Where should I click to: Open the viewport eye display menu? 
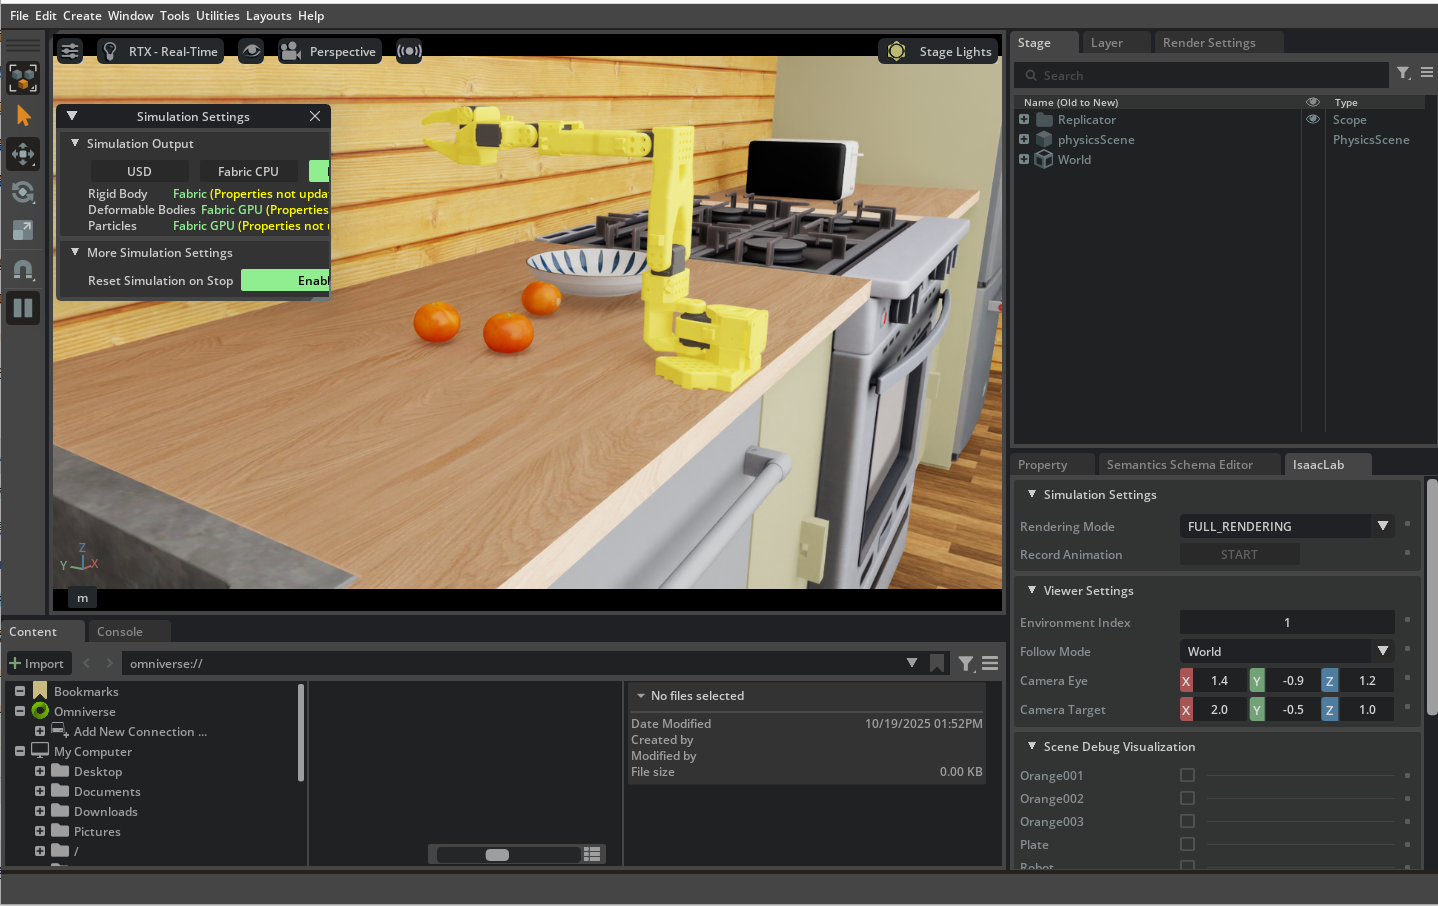251,51
